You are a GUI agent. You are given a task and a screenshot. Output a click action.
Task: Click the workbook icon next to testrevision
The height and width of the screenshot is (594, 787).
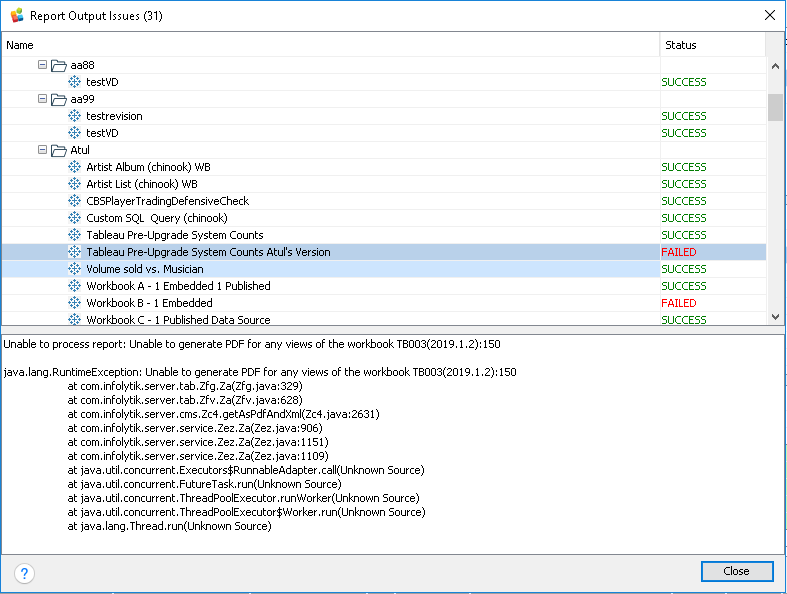point(74,116)
